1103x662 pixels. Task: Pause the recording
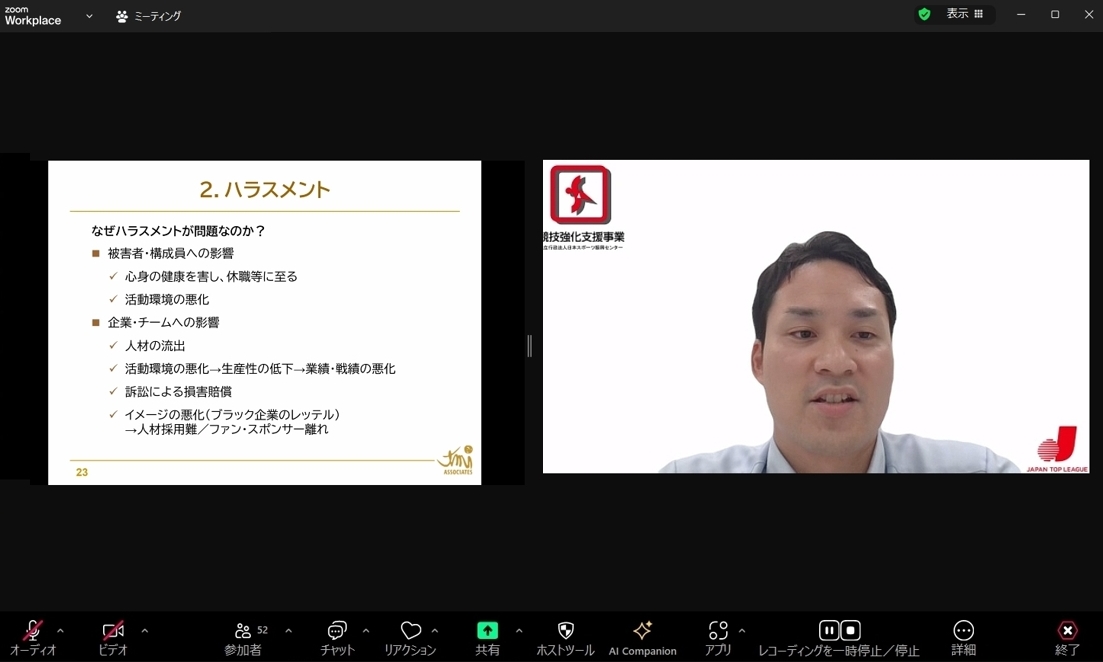[x=829, y=630]
